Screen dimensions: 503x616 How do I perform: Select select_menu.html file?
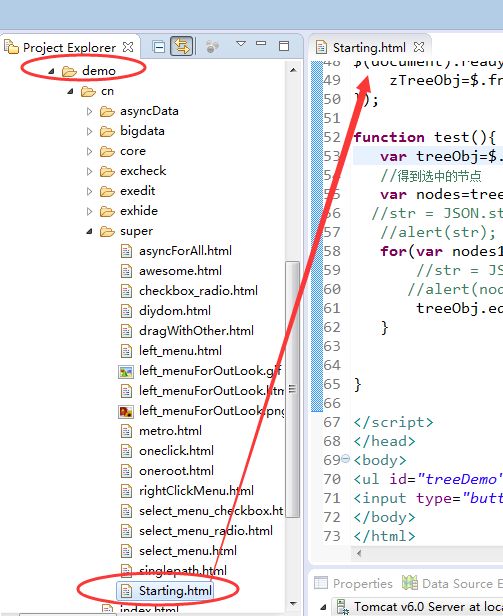coord(188,551)
